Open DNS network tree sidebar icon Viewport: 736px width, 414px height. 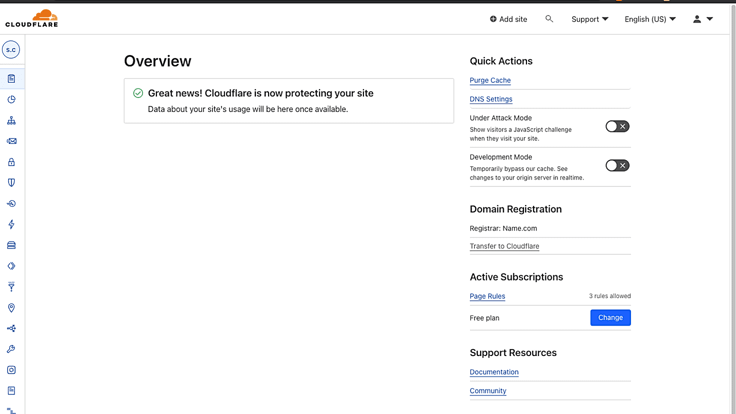point(11,121)
